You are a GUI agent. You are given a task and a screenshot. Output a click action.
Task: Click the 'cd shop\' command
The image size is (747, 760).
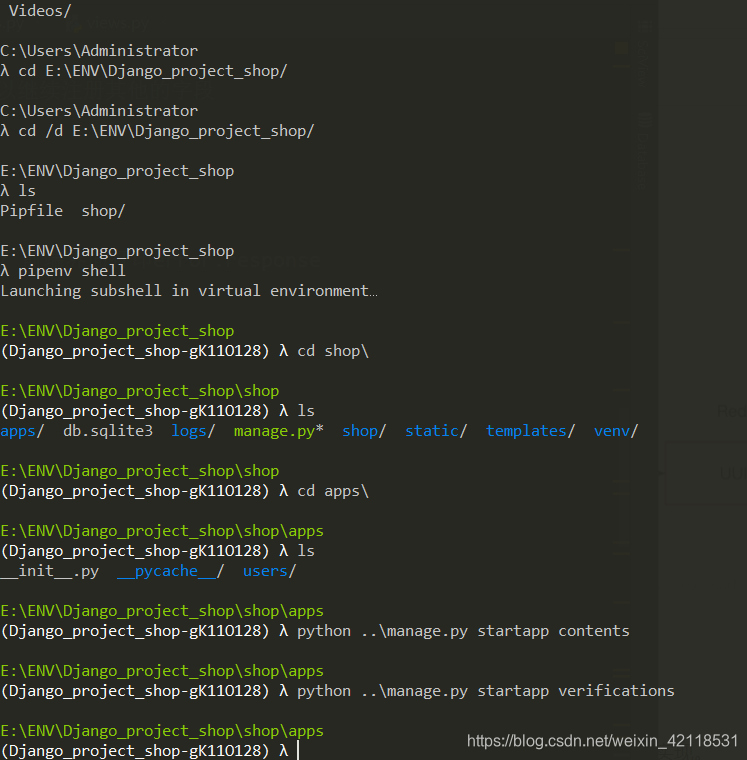333,351
